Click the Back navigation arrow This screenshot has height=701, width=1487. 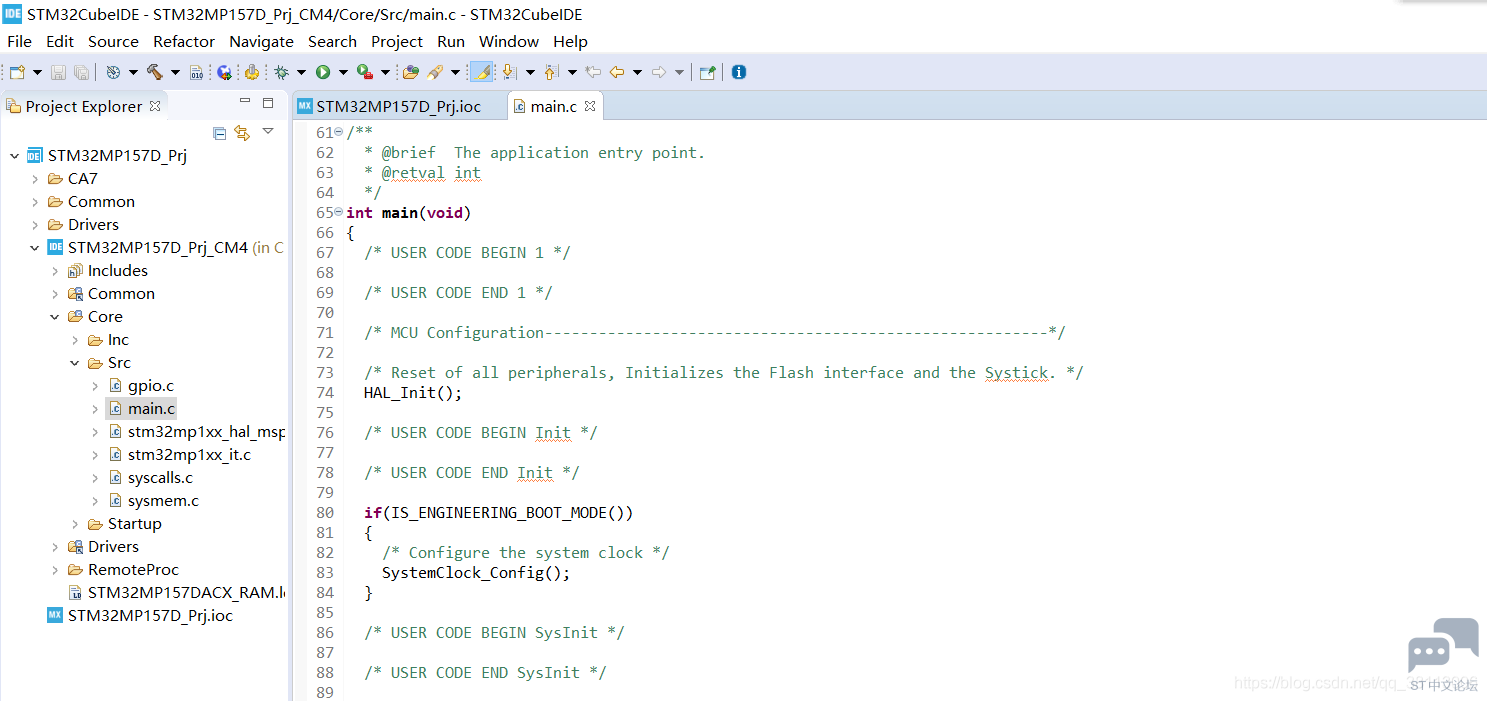(x=617, y=72)
